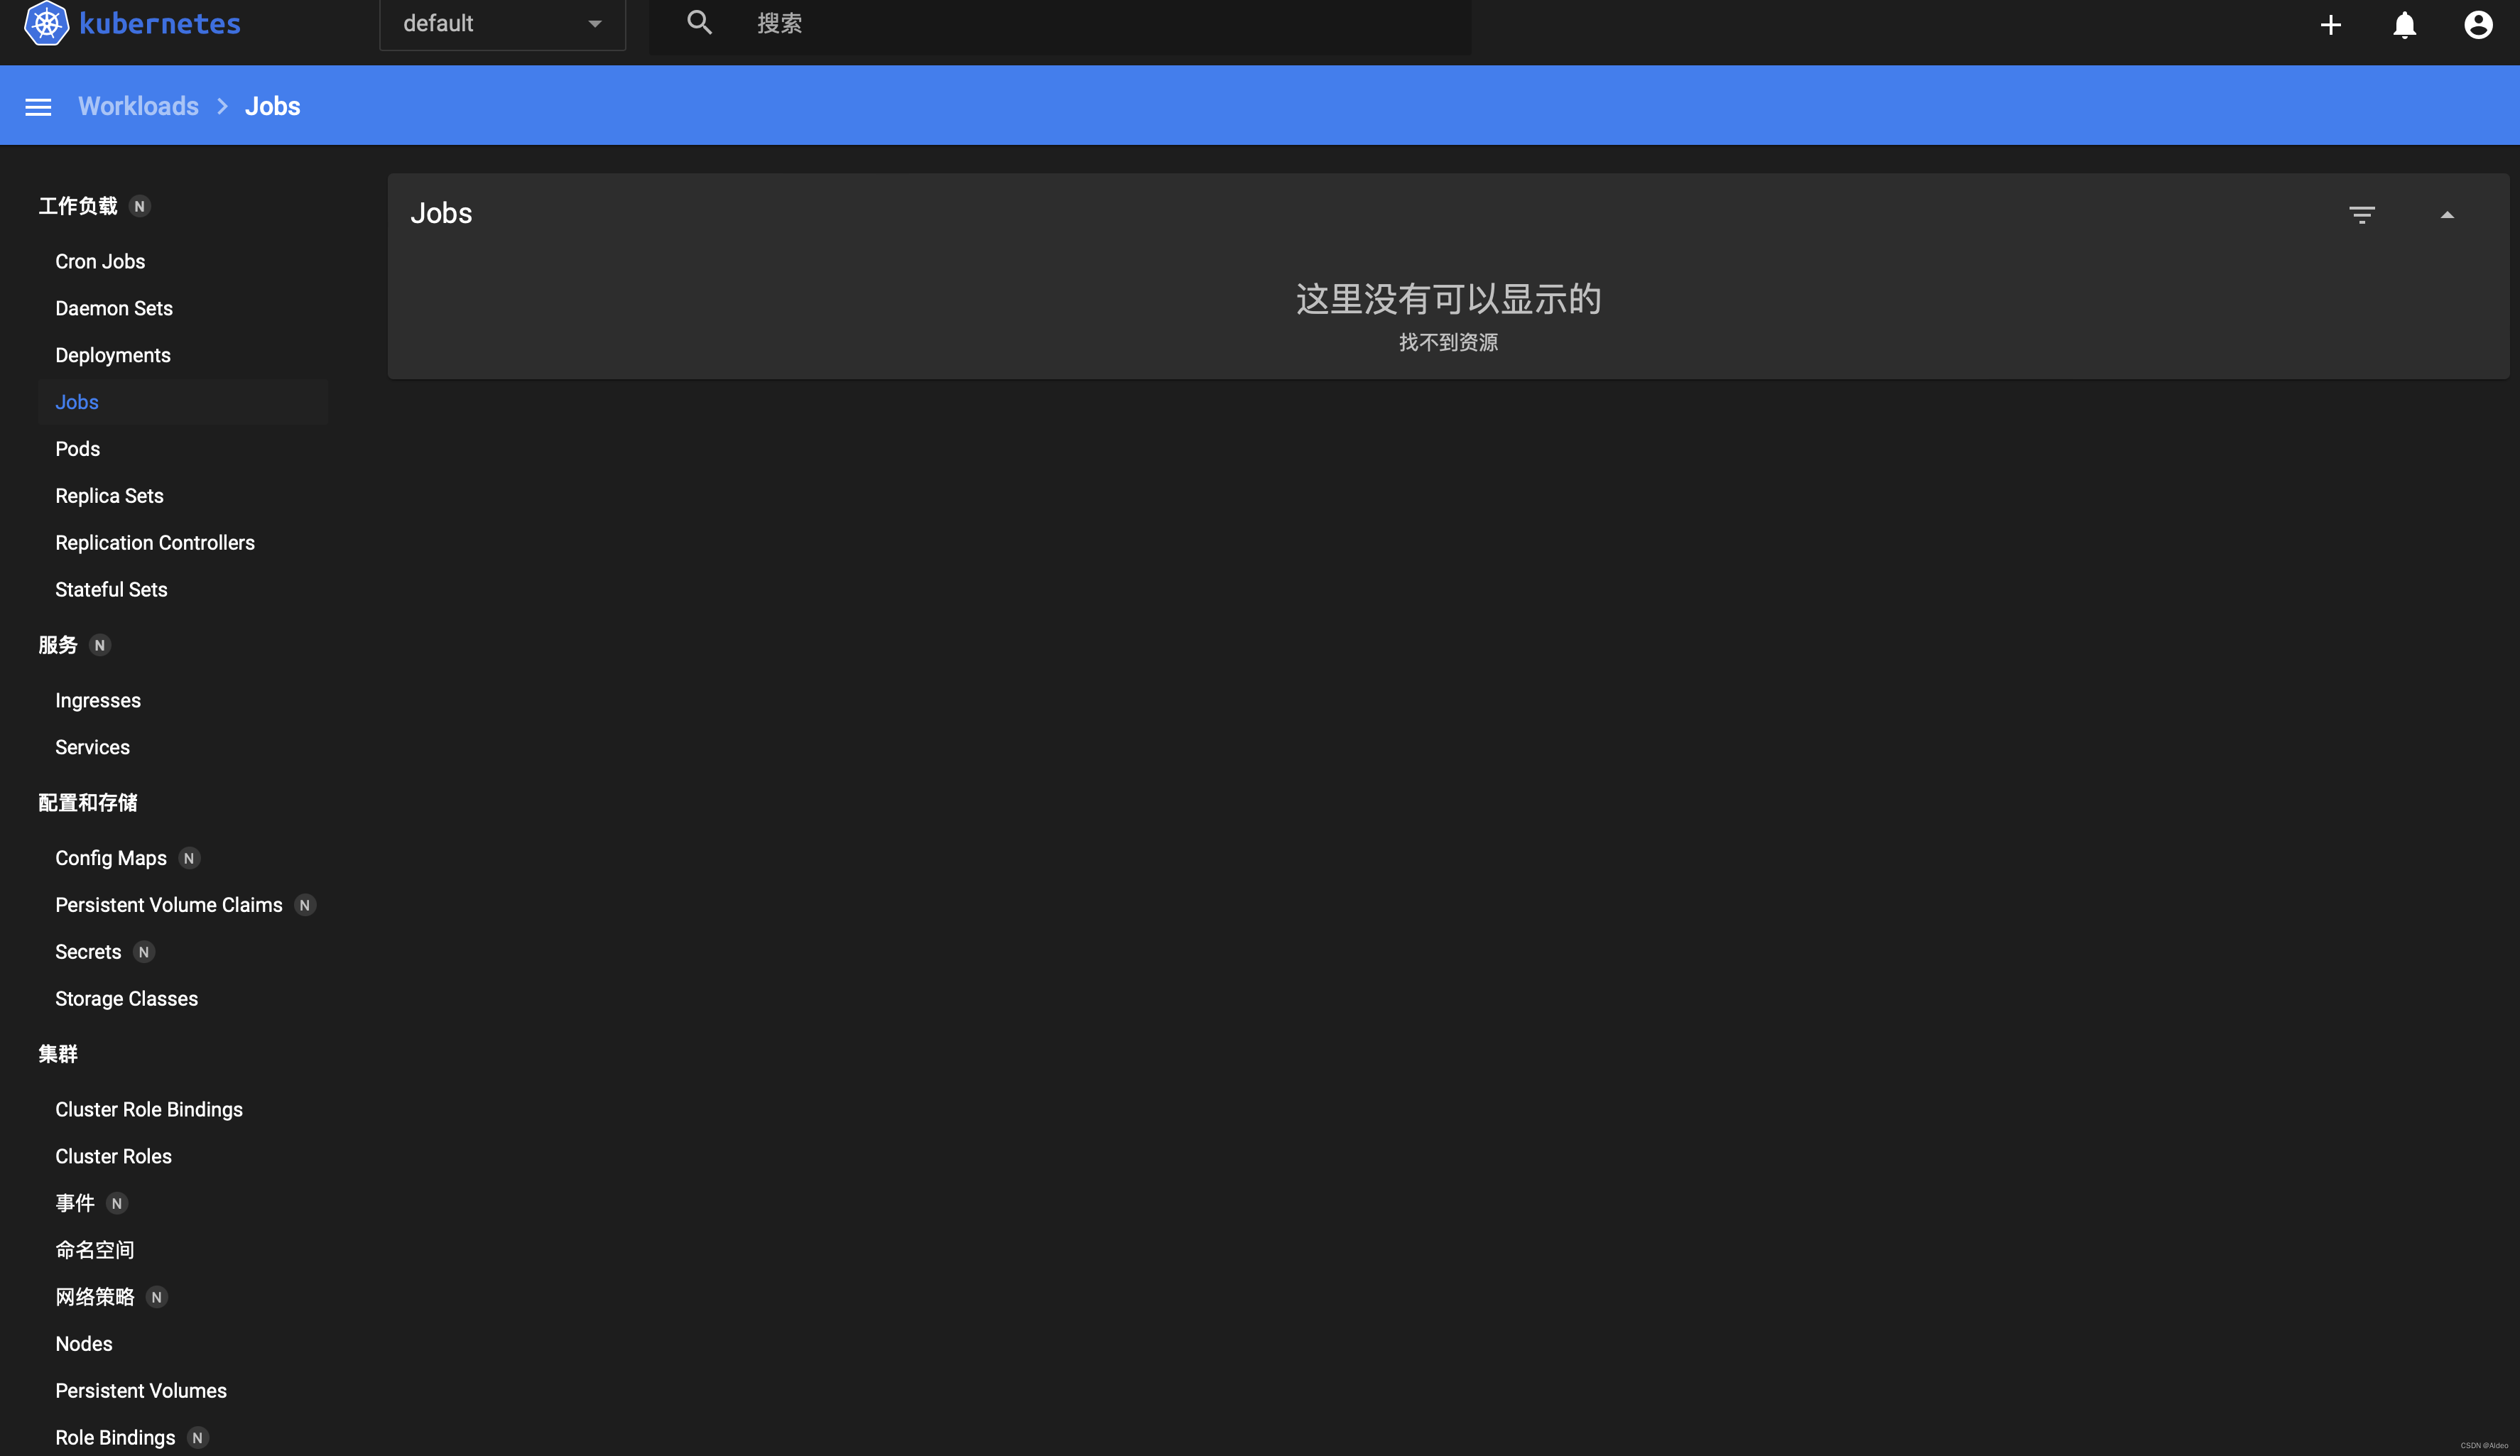Image resolution: width=2520 pixels, height=1456 pixels.
Task: Open Storage Classes in sidebar
Action: 126,999
